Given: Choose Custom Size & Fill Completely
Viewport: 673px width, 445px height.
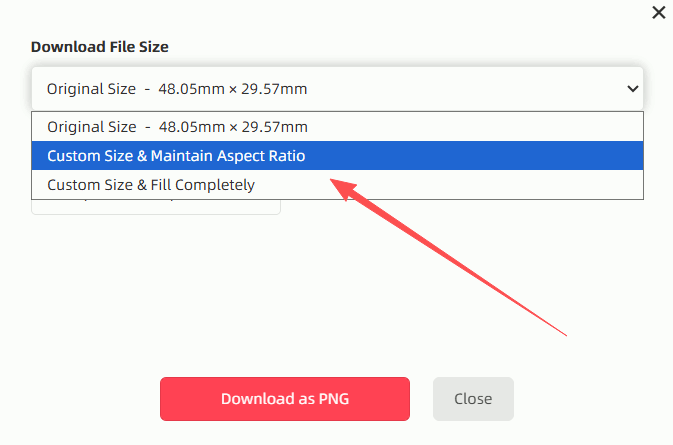Looking at the screenshot, I should [151, 185].
